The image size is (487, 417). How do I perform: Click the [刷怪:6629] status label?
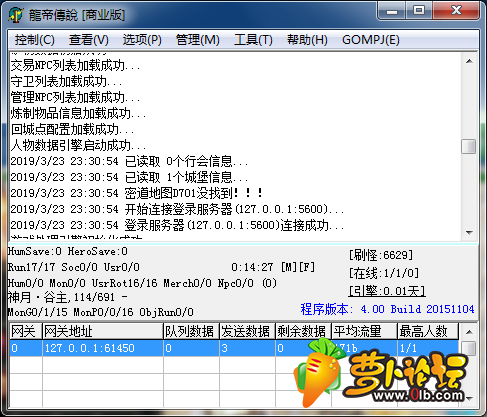click(381, 255)
